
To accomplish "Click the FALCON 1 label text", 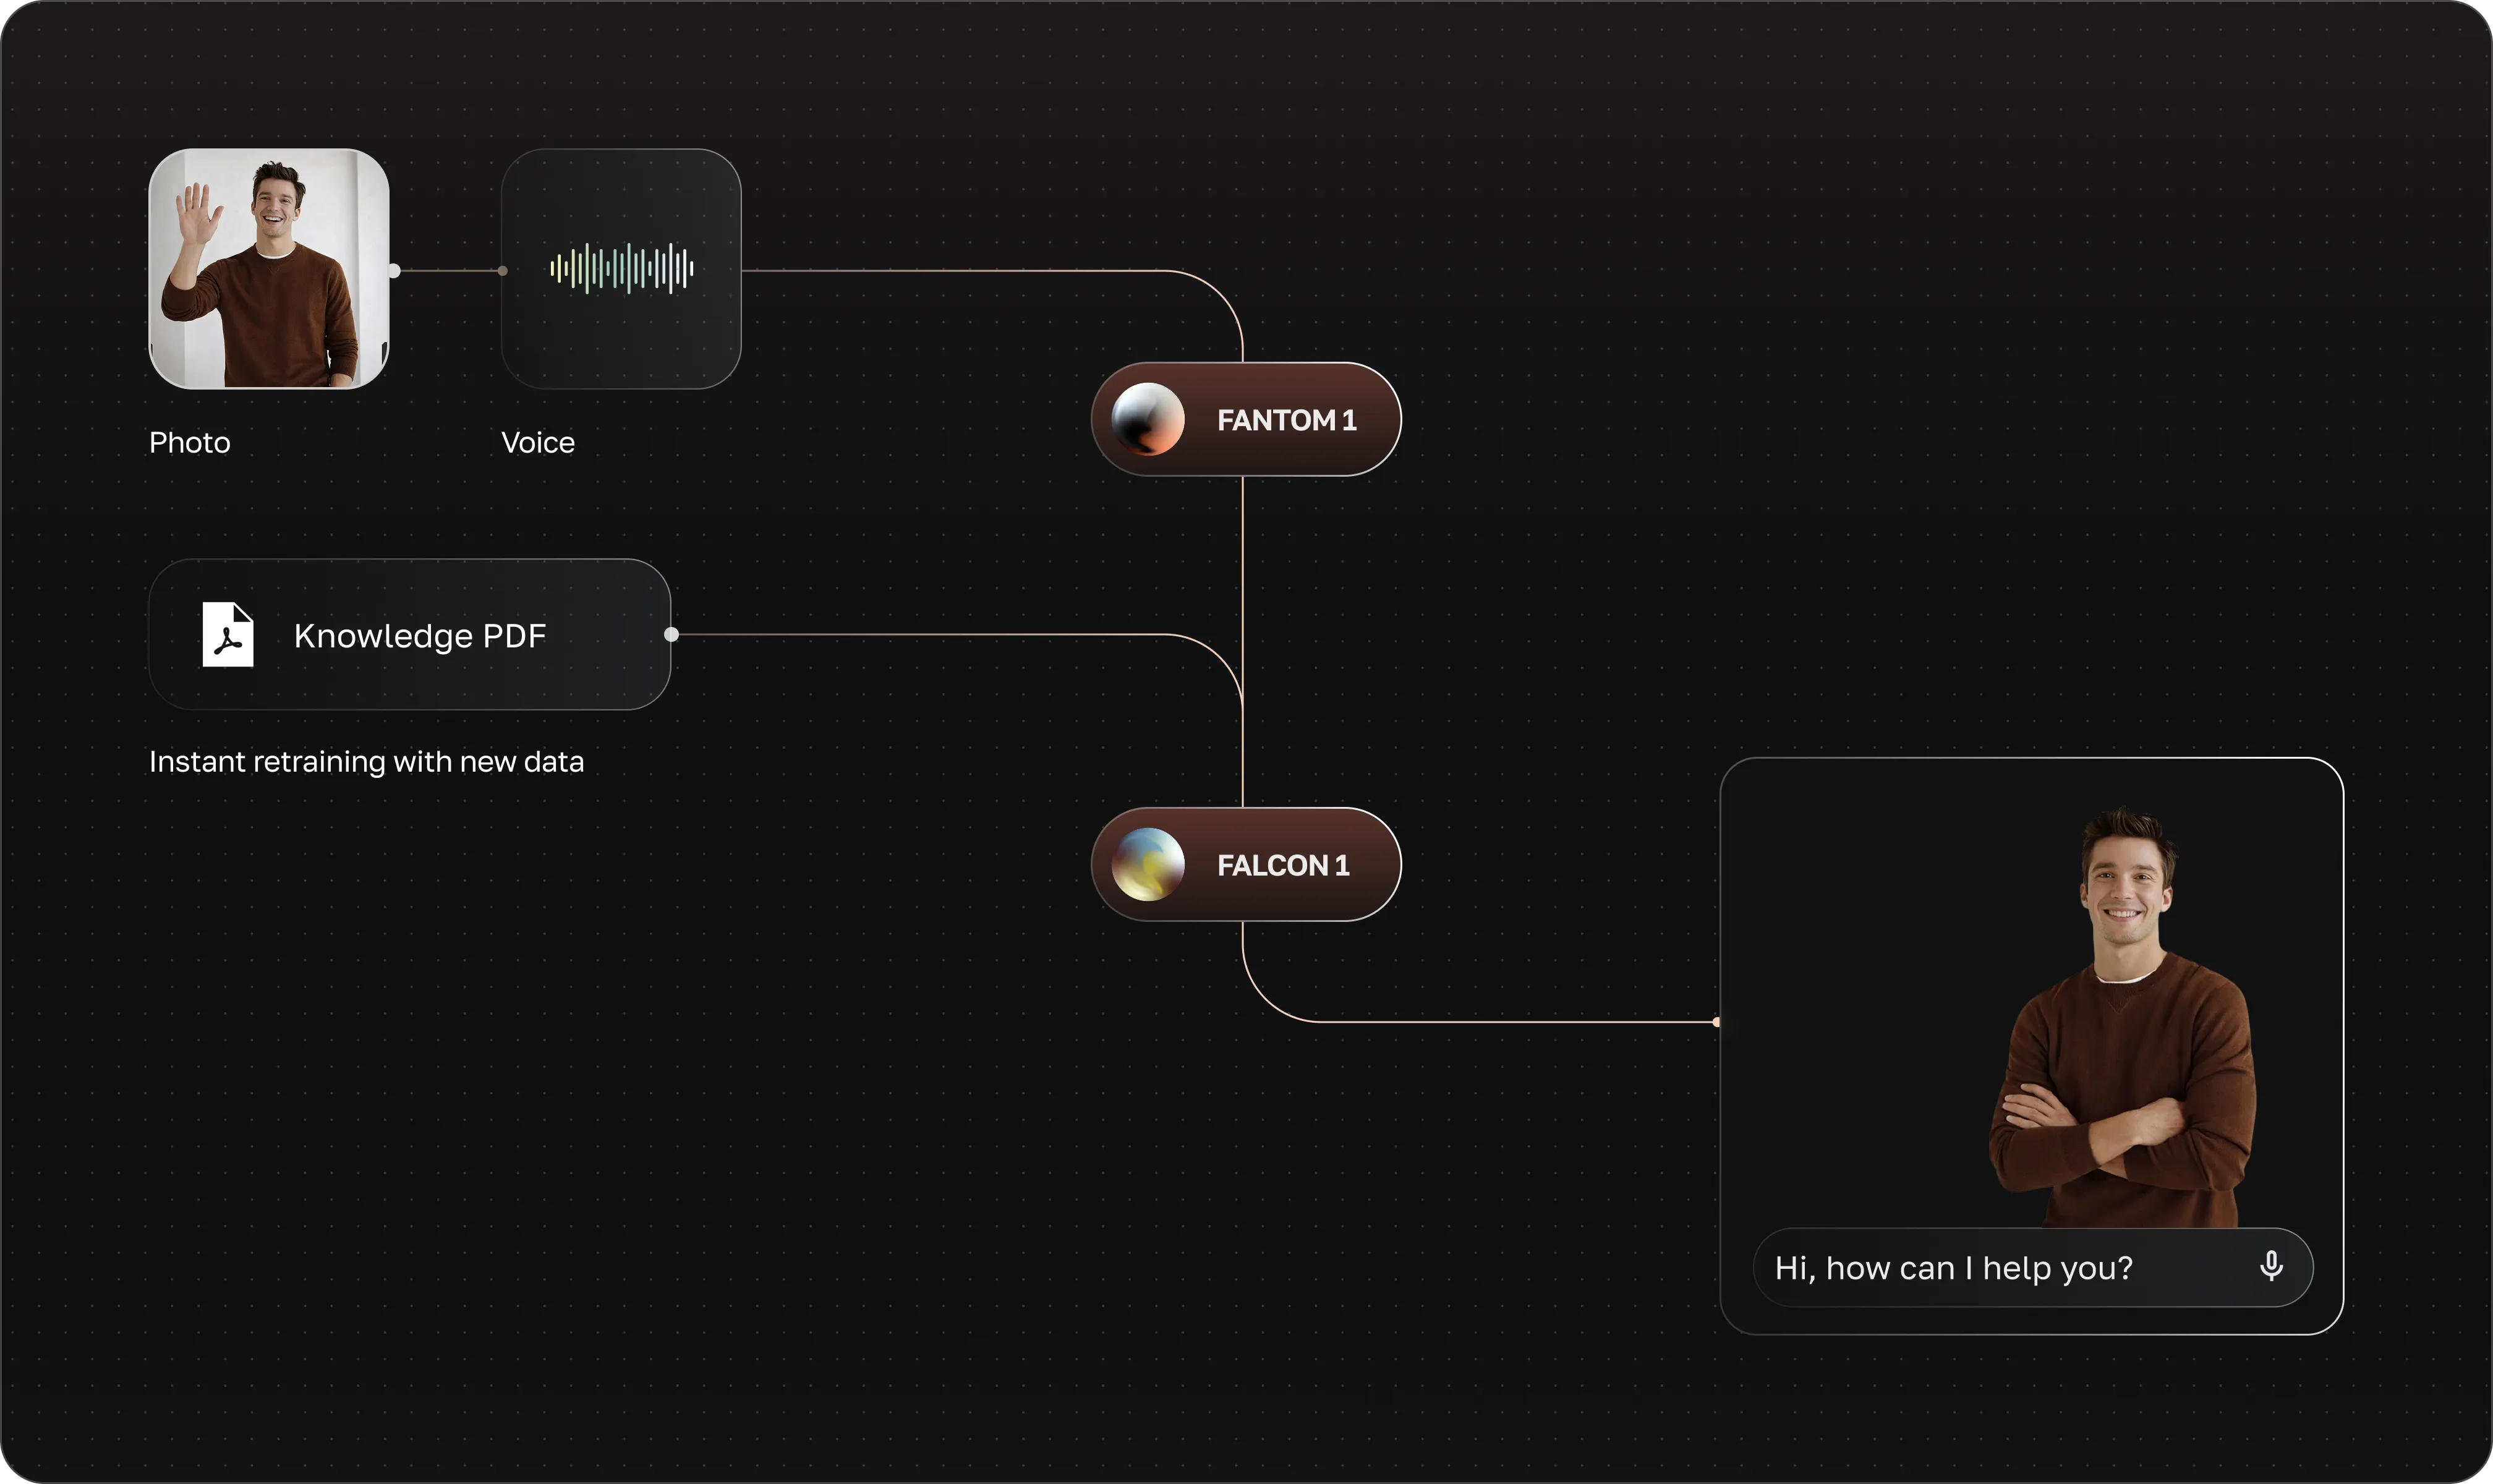I will pos(1283,865).
